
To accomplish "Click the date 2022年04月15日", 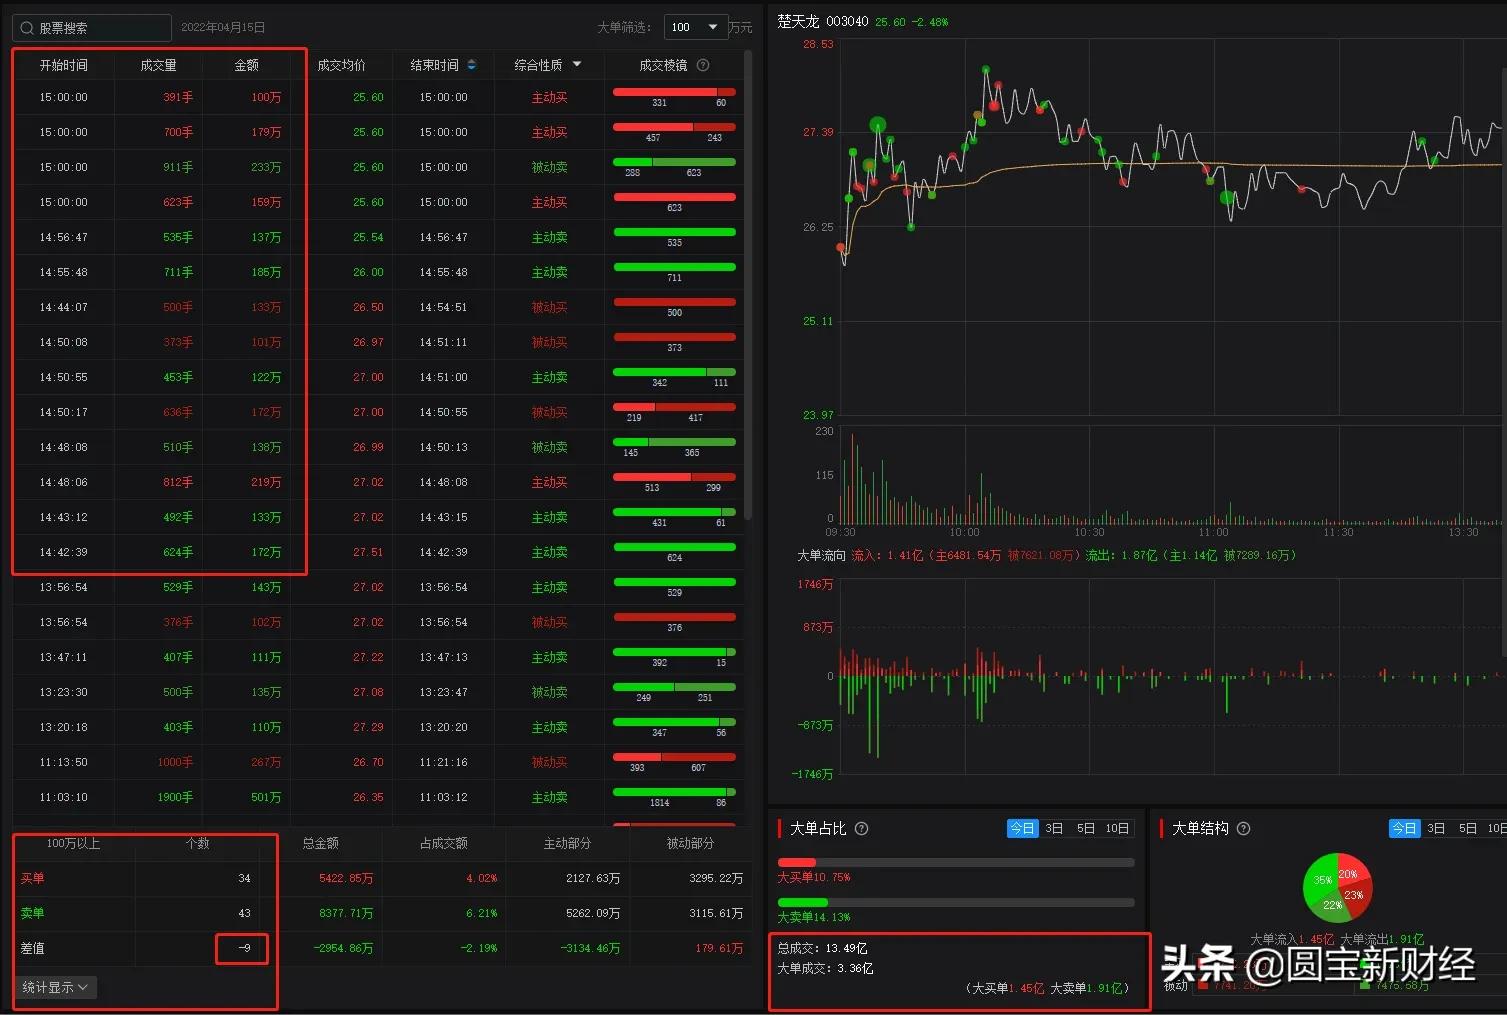I will coord(223,28).
